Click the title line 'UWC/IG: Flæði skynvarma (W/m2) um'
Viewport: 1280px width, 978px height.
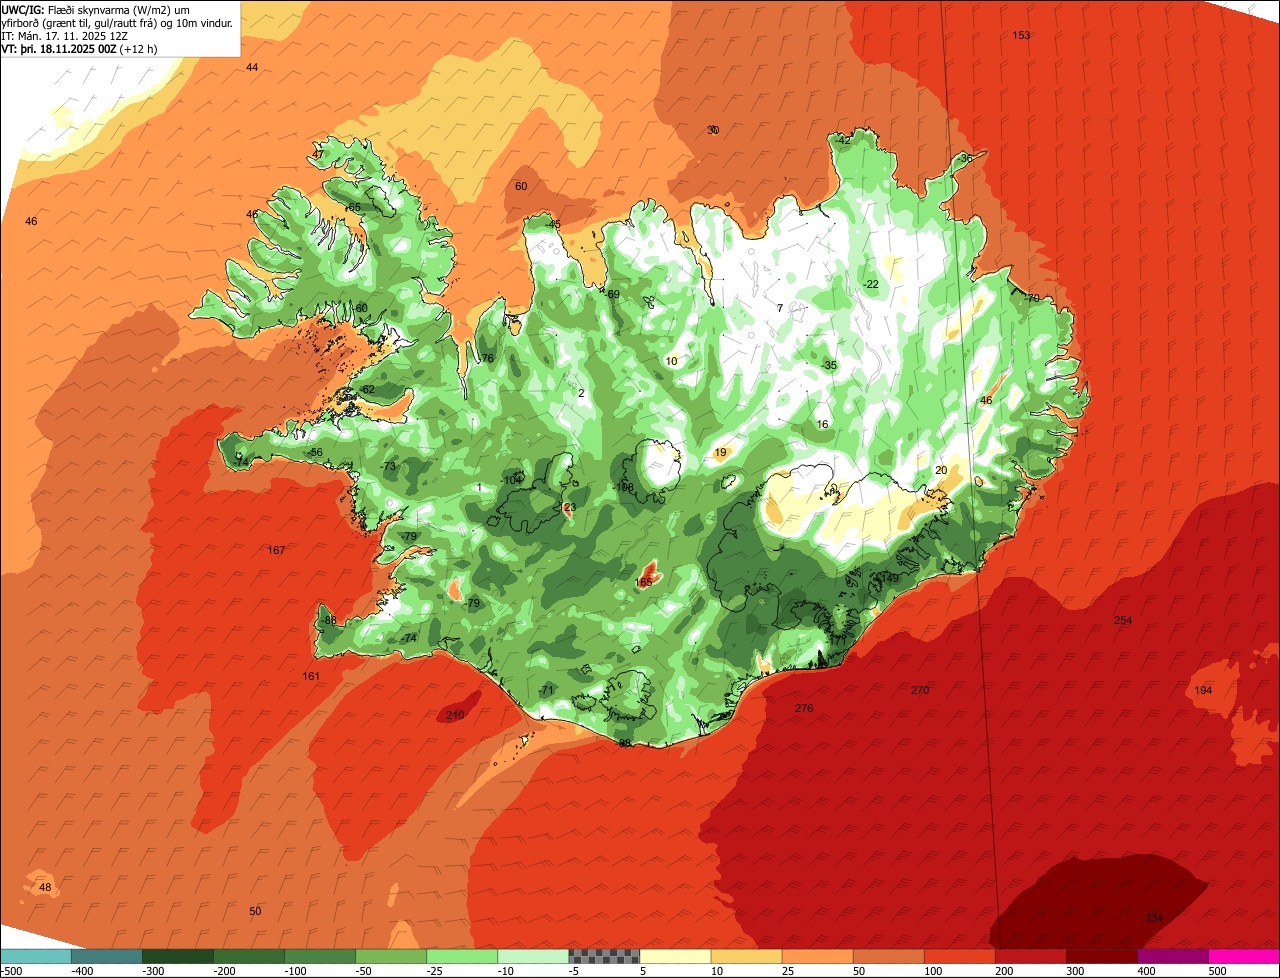pyautogui.click(x=96, y=9)
